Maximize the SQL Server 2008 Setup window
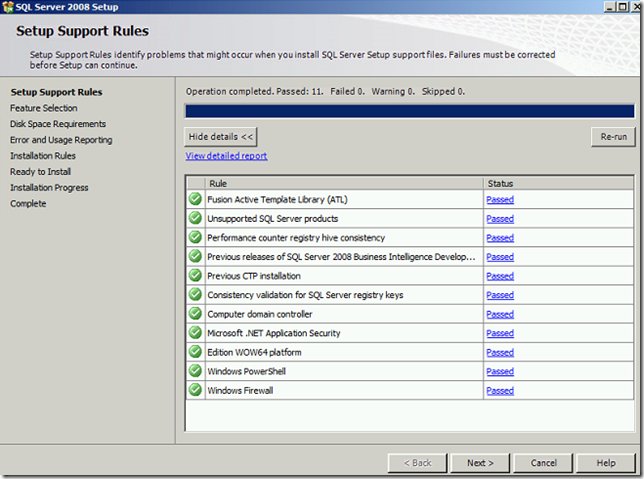 click(x=623, y=7)
